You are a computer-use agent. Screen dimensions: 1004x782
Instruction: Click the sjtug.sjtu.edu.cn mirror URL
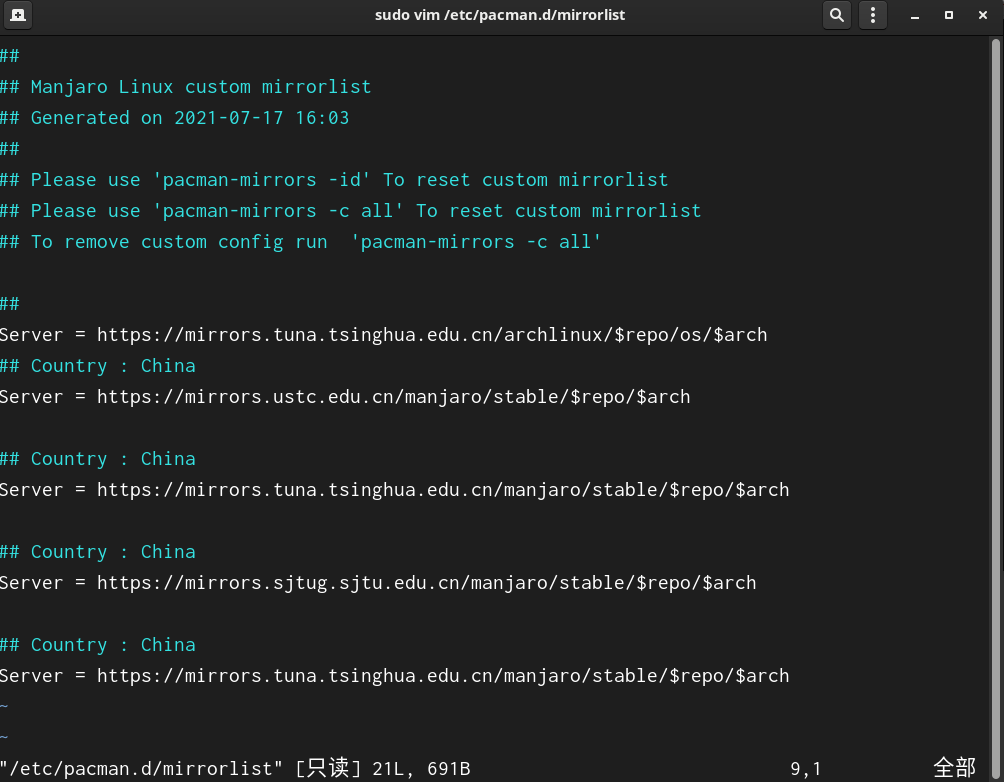click(x=426, y=583)
